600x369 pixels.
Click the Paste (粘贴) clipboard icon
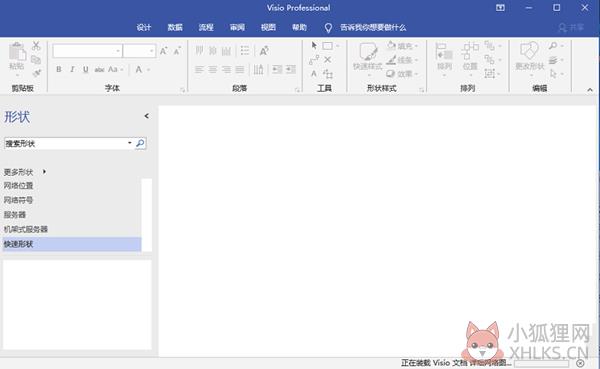(x=17, y=52)
